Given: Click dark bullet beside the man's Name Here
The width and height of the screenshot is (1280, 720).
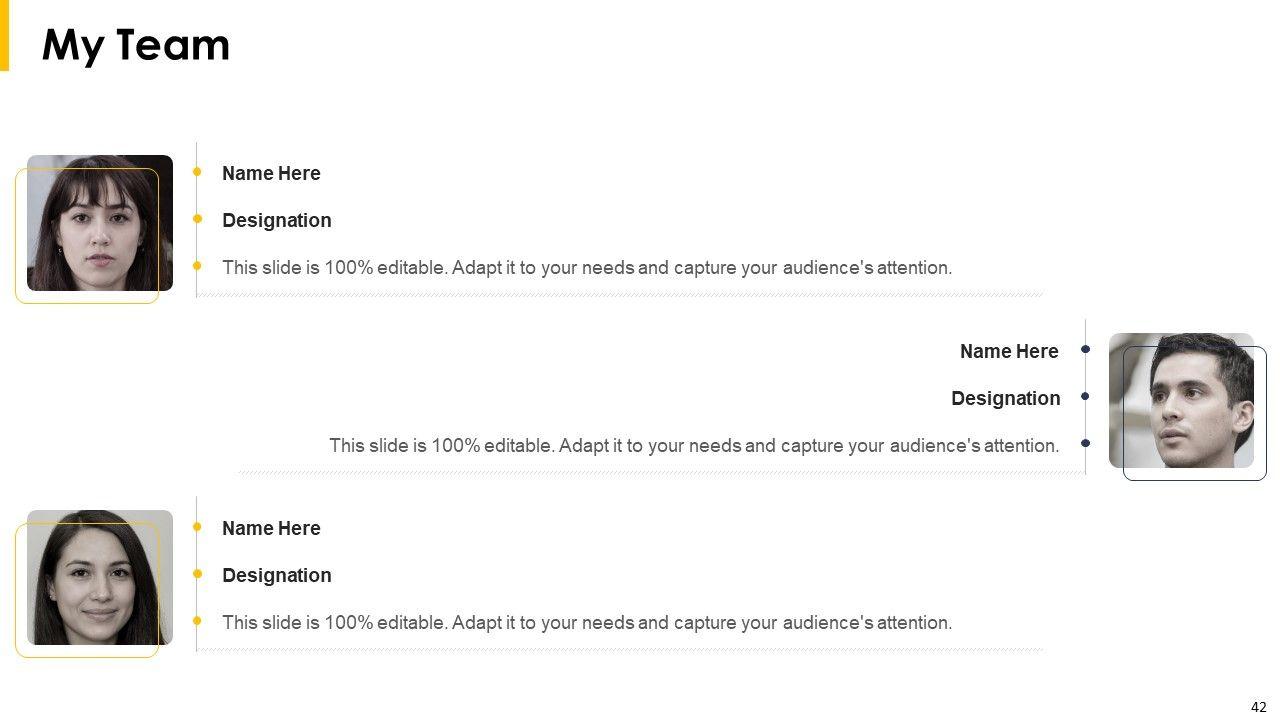Looking at the screenshot, I should [x=1085, y=350].
